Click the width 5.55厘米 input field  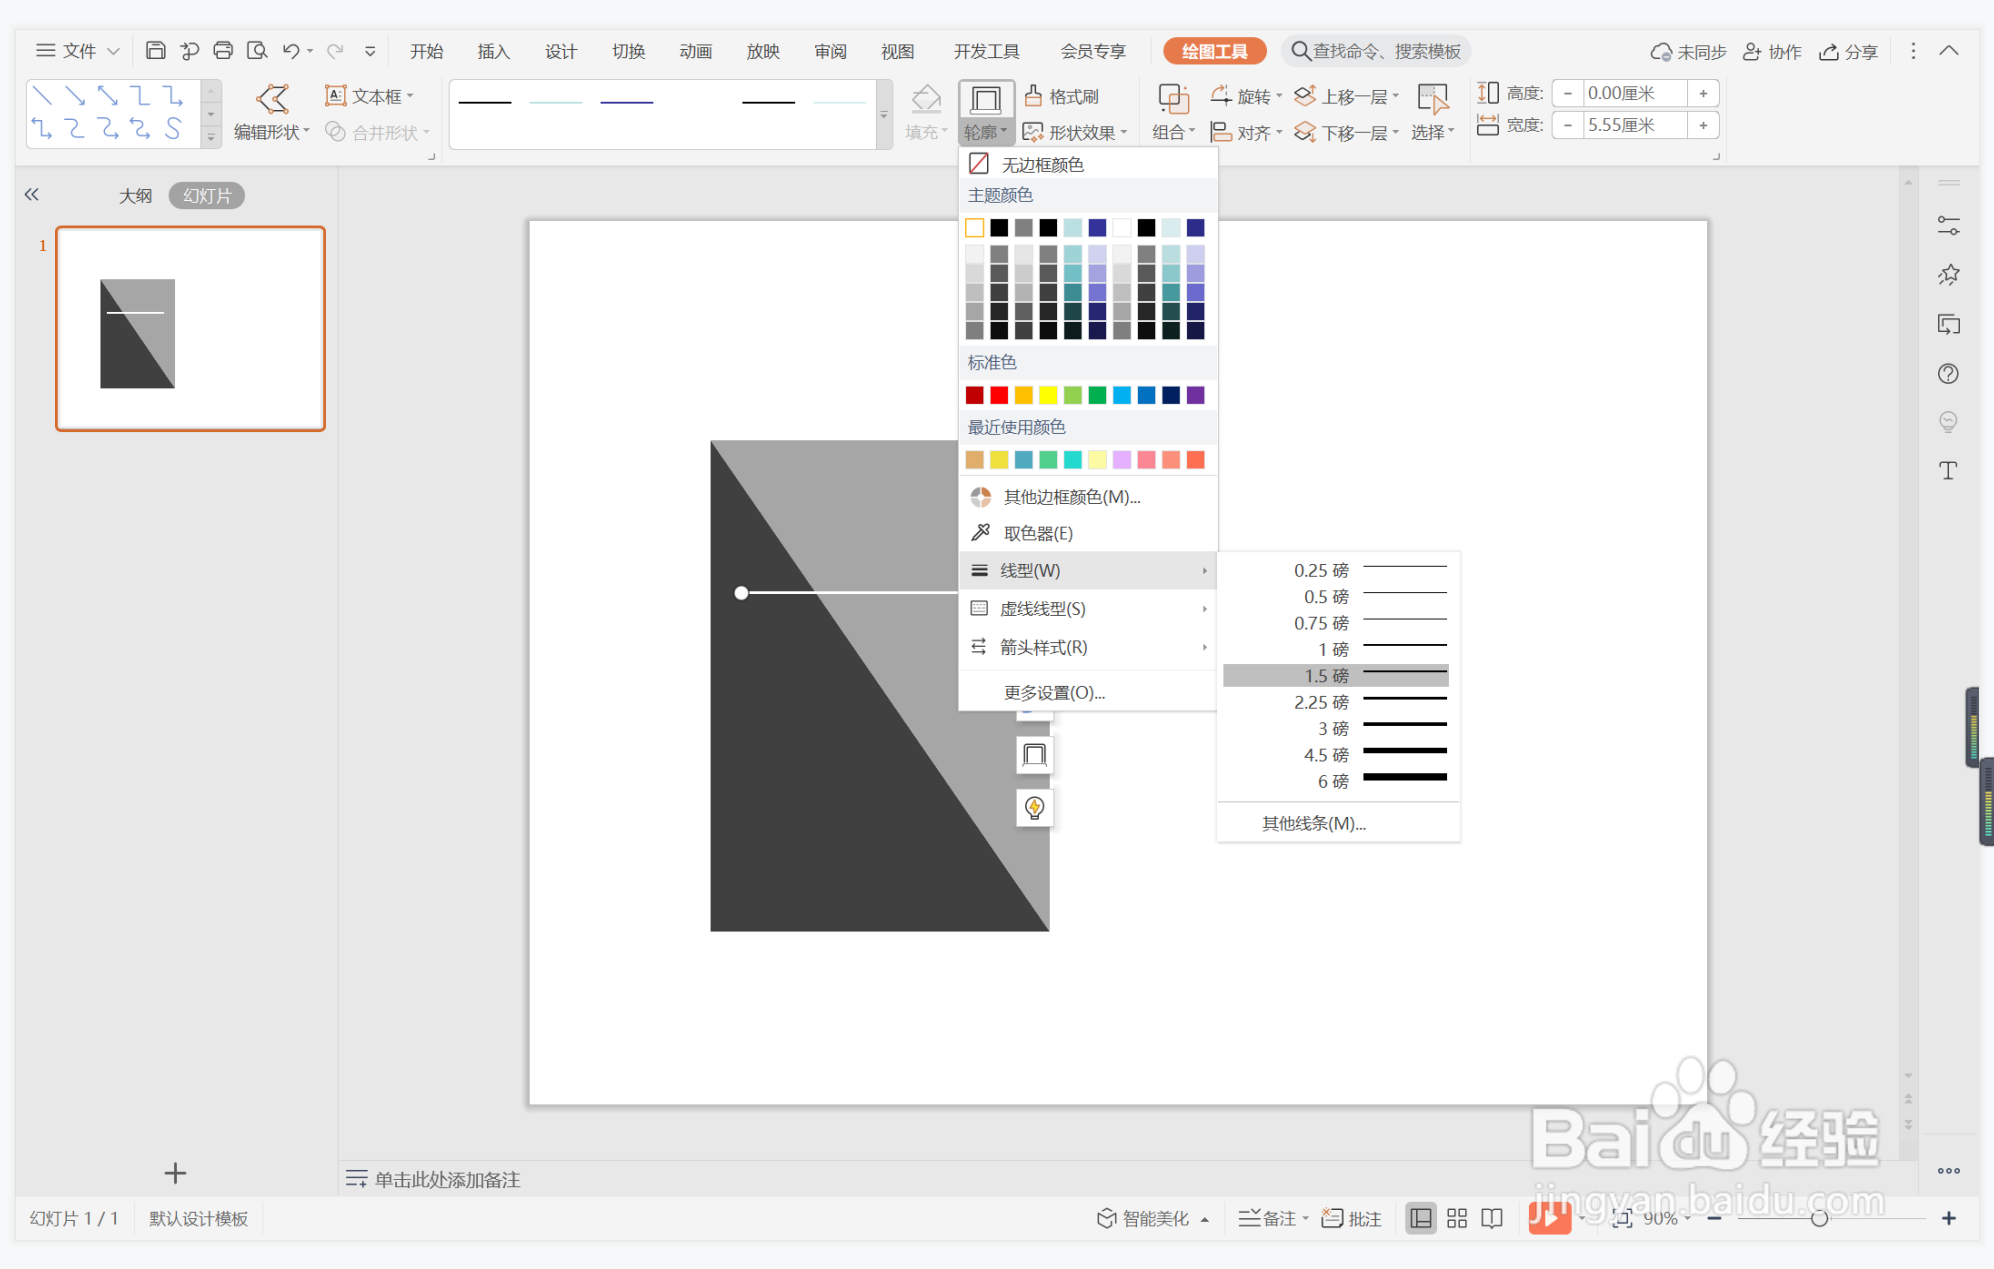coord(1635,125)
